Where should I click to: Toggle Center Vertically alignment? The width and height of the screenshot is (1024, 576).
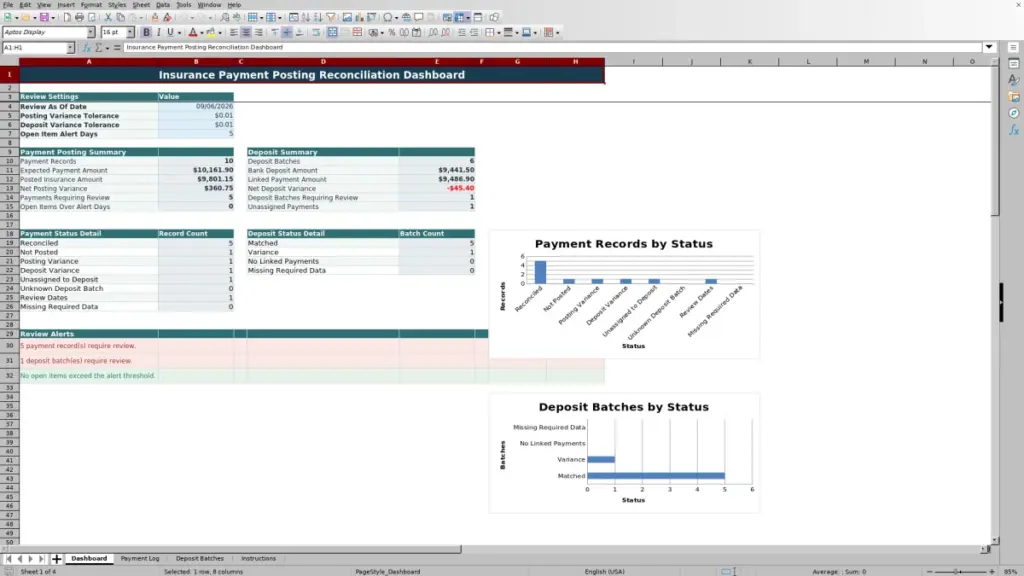(x=287, y=33)
